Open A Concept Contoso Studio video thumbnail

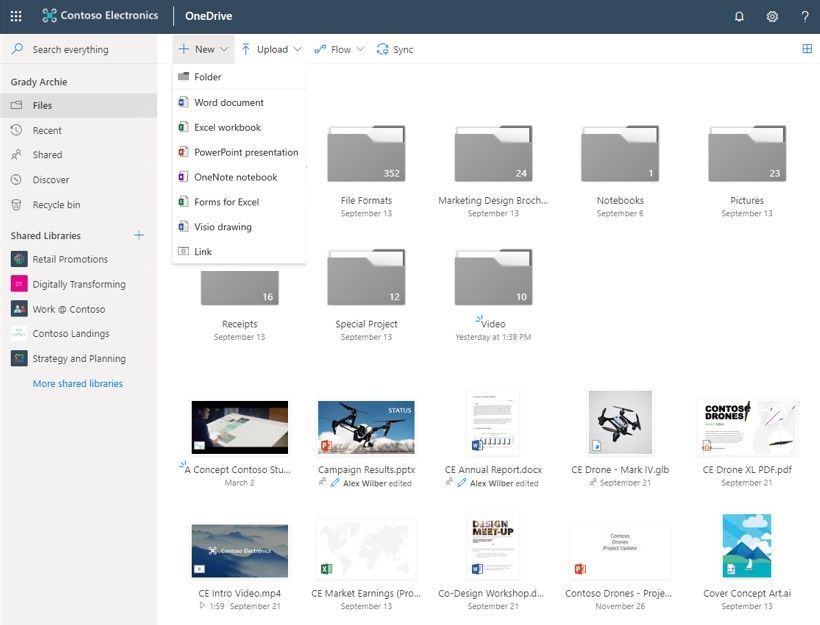pos(240,427)
